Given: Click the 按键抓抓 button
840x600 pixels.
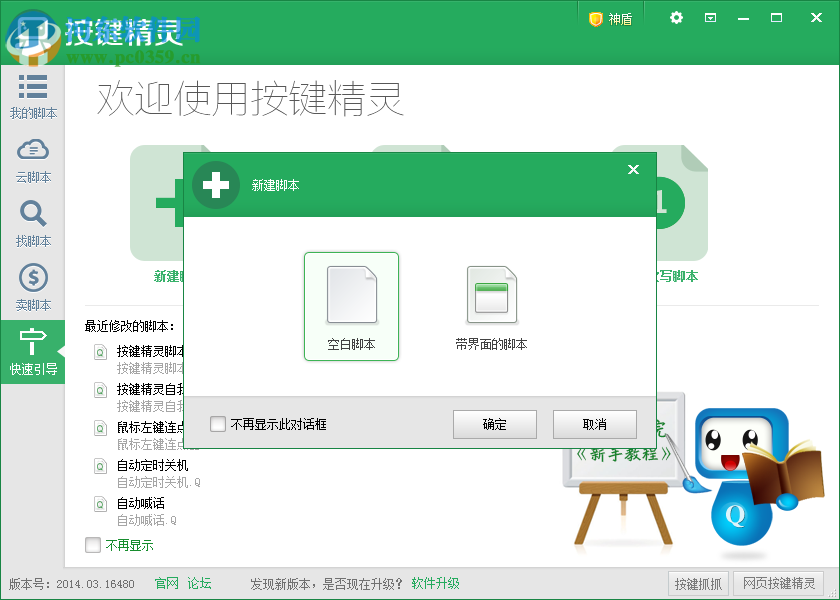Looking at the screenshot, I should [x=698, y=583].
